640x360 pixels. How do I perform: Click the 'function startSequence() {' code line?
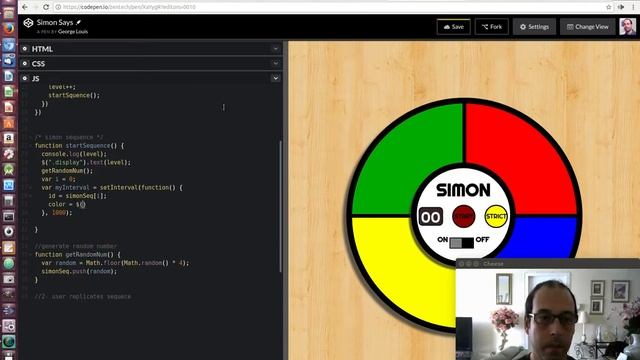[x=79, y=146]
